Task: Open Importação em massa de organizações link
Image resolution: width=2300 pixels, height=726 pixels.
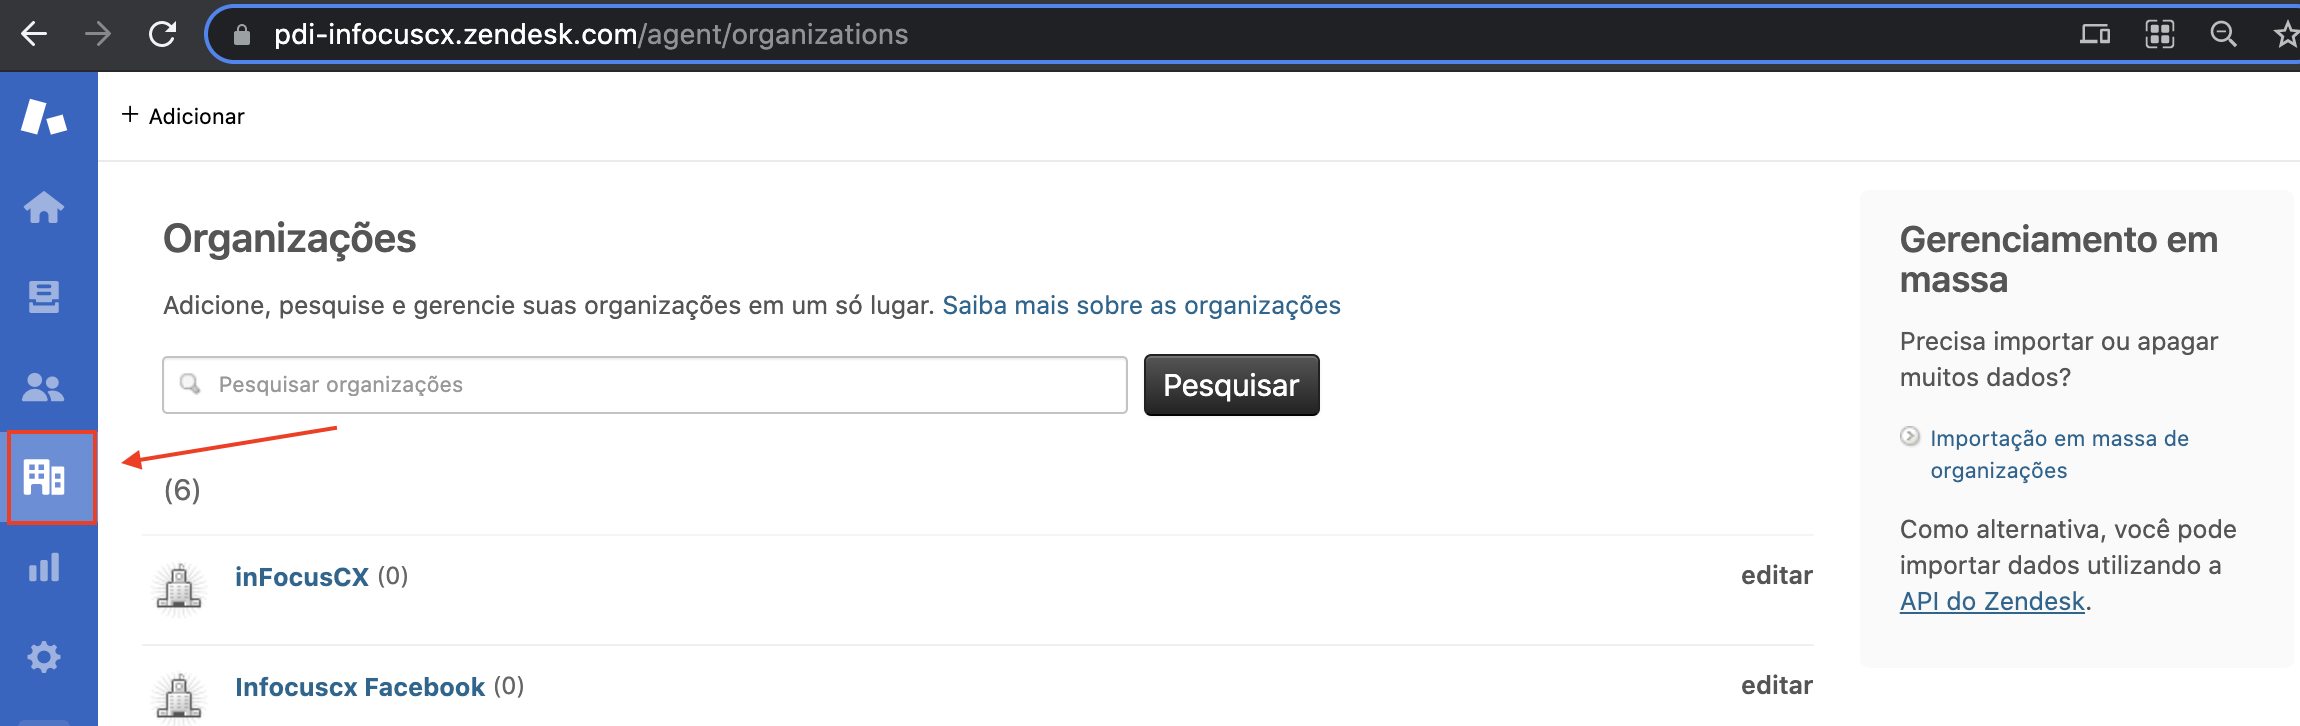Action: (2059, 454)
